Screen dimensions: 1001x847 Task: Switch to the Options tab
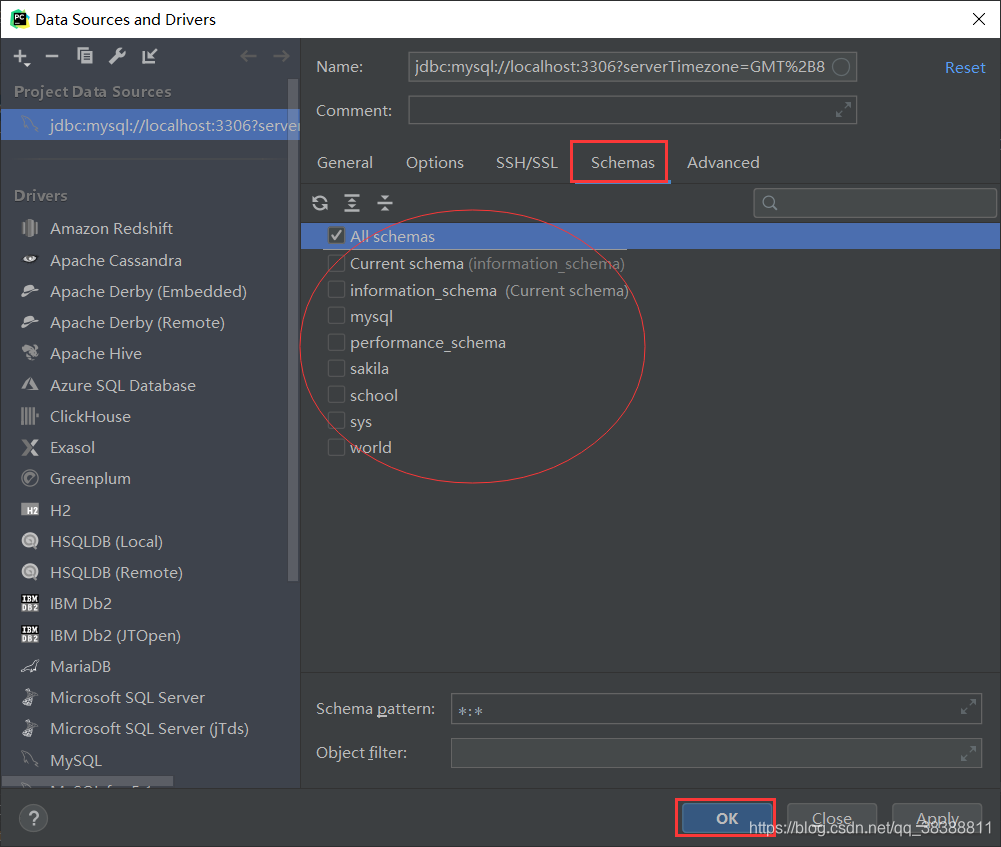435,163
